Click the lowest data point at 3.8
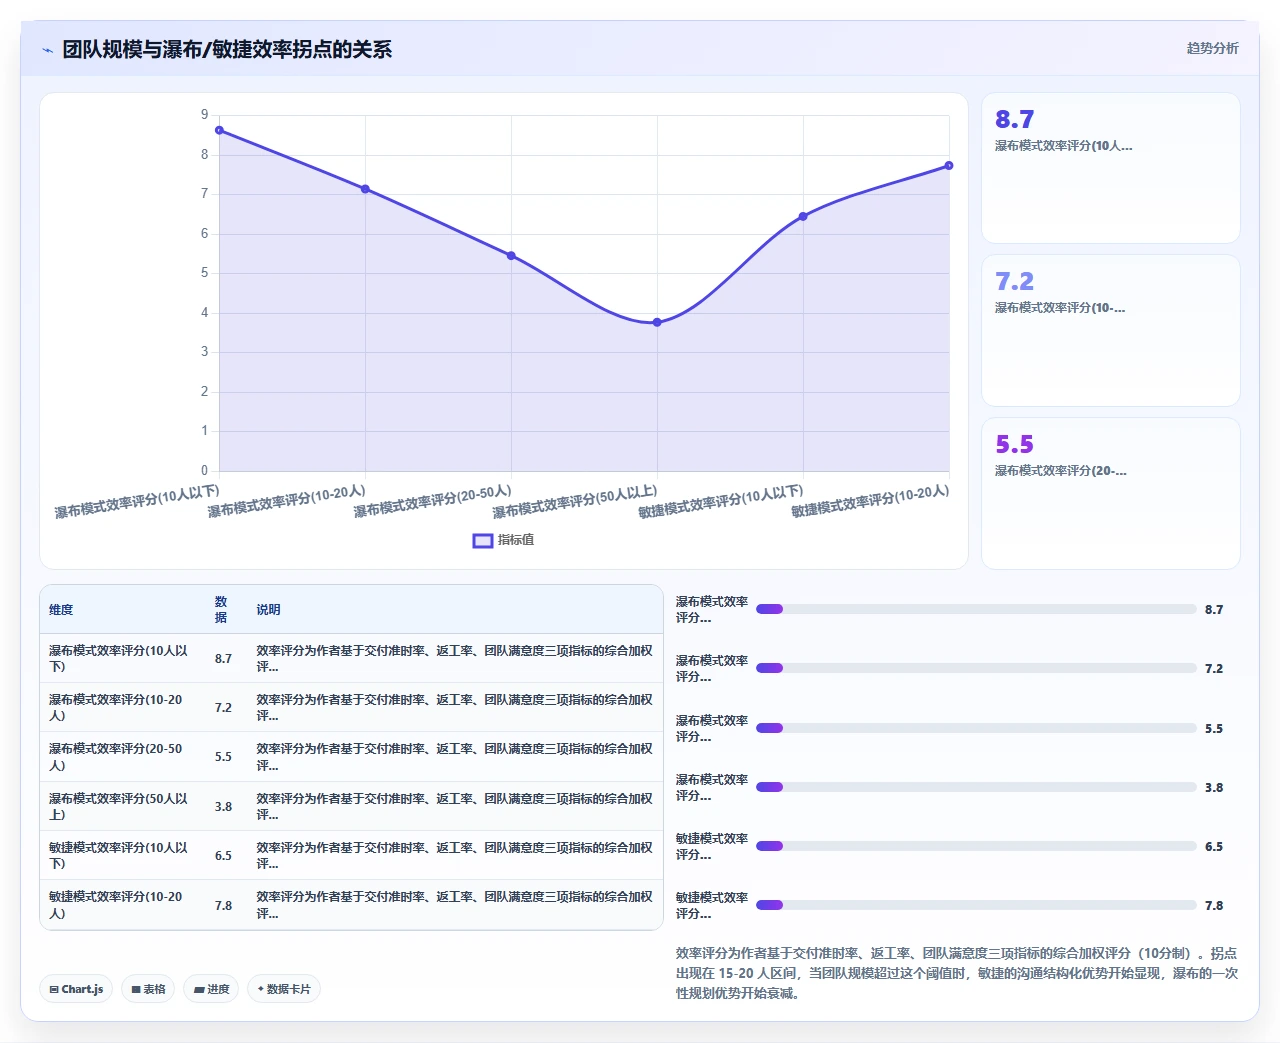1280x1043 pixels. click(x=657, y=322)
